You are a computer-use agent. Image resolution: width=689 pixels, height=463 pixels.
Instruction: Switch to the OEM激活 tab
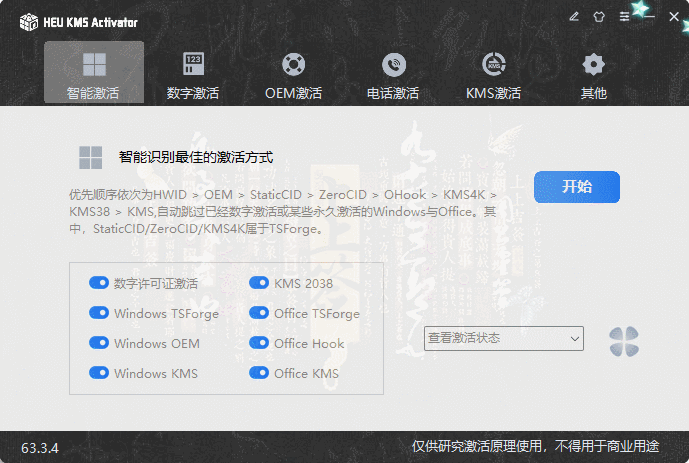tap(294, 72)
